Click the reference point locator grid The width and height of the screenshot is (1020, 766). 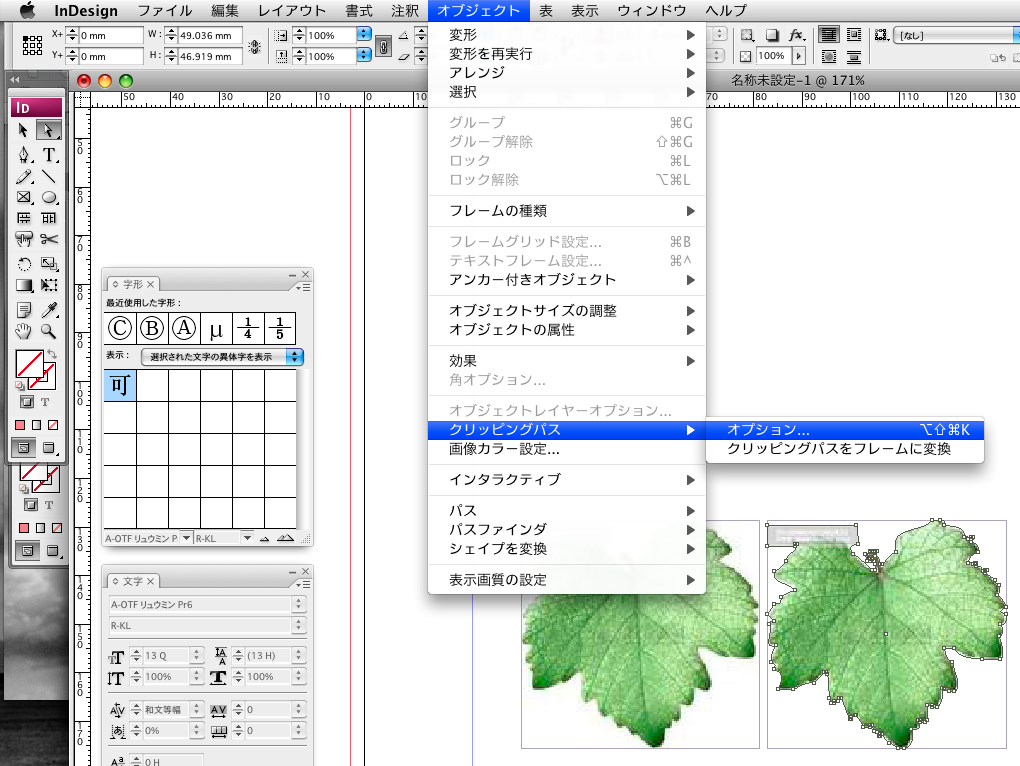click(32, 46)
